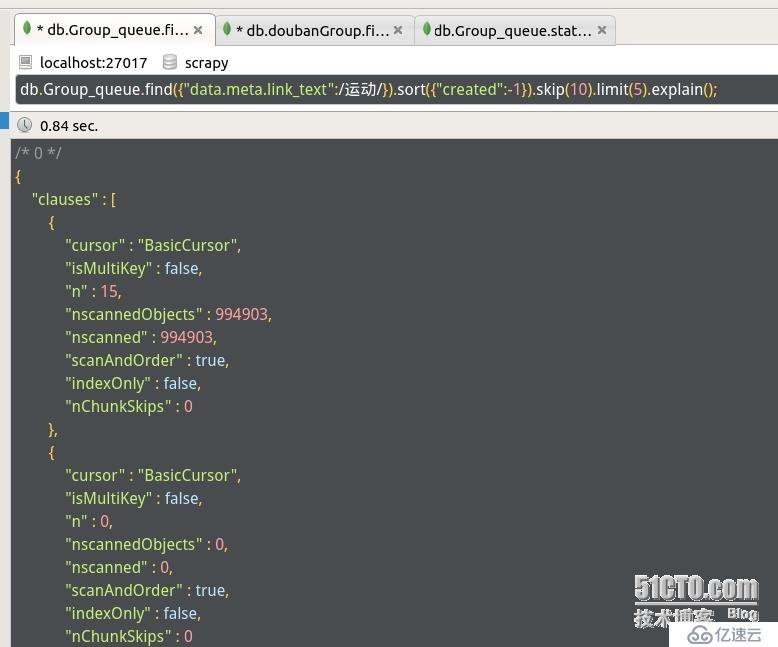The image size is (778, 647).
Task: Click the "nscannedObjects" : 0 line
Action: tap(146, 545)
